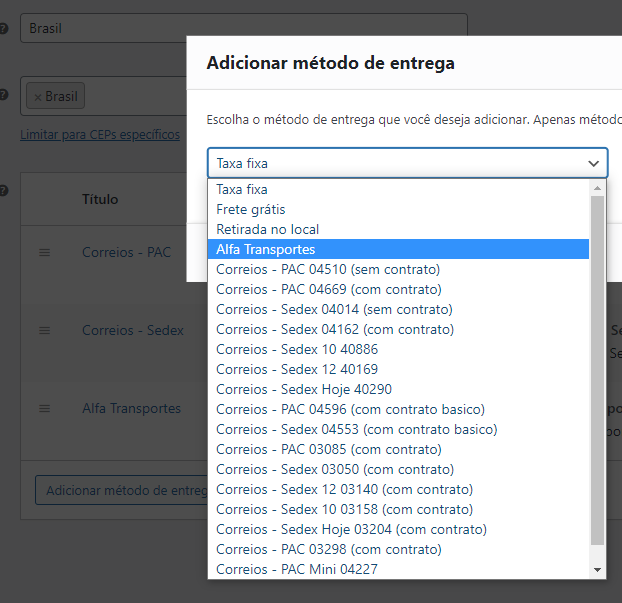Select Correios - PAC 04669 (com contrato)

pyautogui.click(x=398, y=289)
